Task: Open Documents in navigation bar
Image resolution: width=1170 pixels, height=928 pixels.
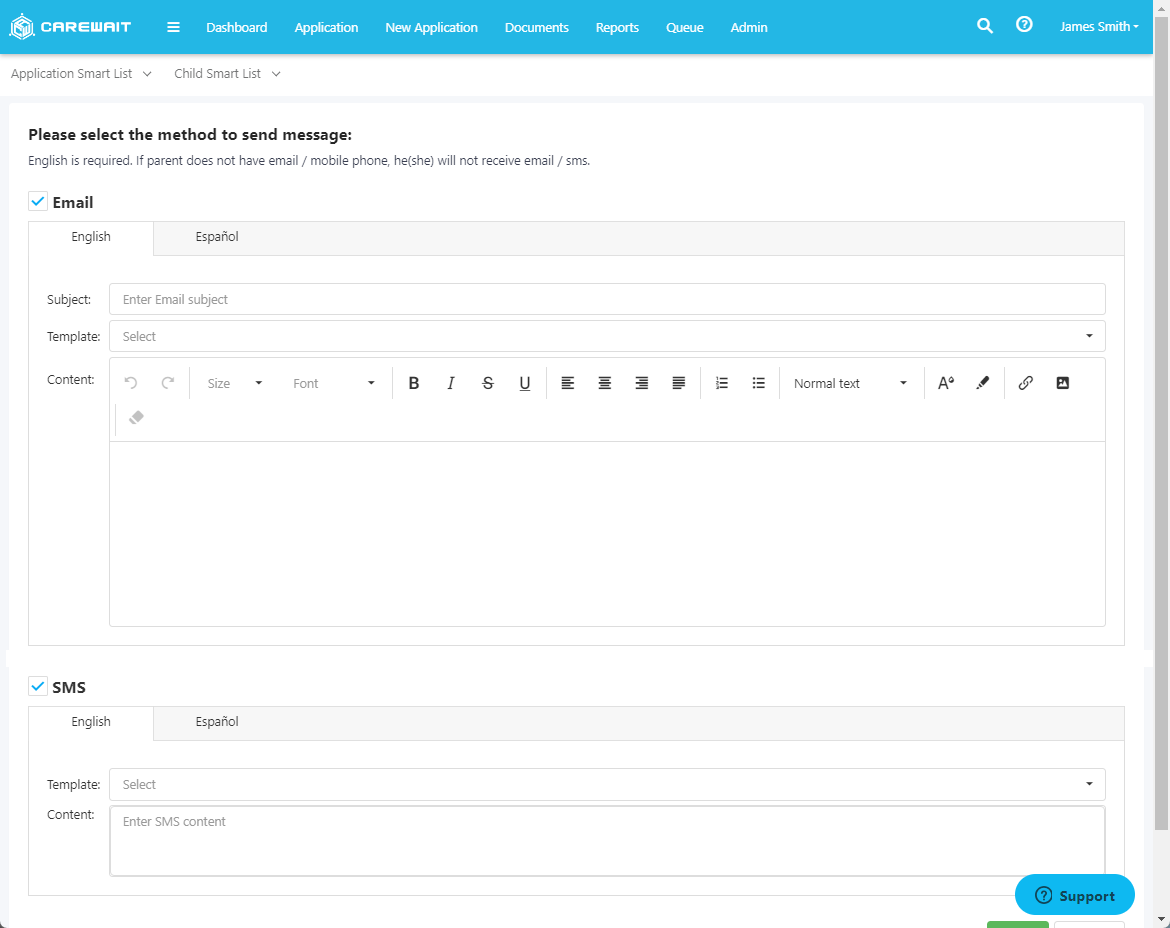Action: pyautogui.click(x=536, y=28)
